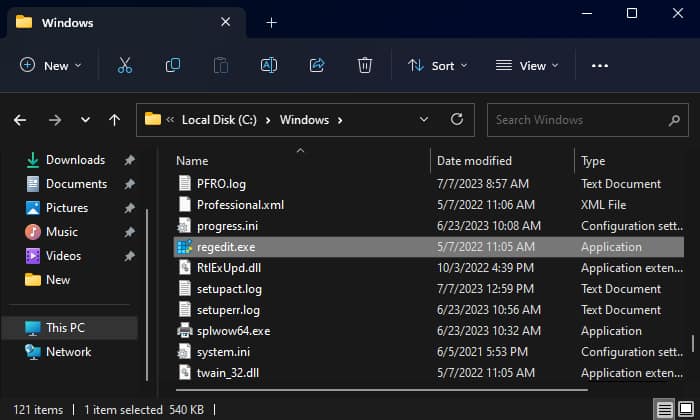The height and width of the screenshot is (420, 700).
Task: Go back with the left arrow
Action: 20,120
